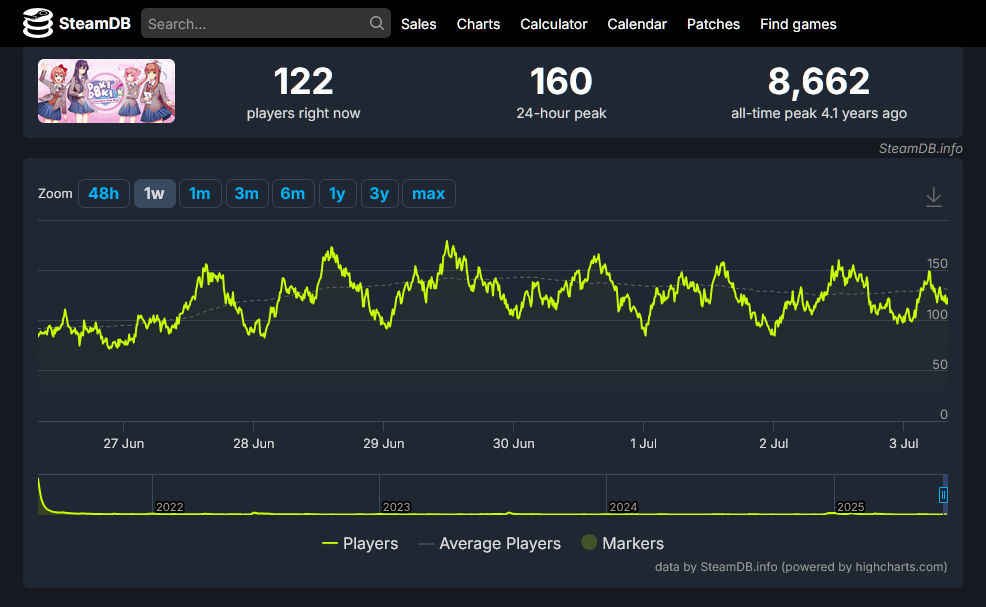Click the navigator range handle
986x607 pixels.
coord(943,495)
